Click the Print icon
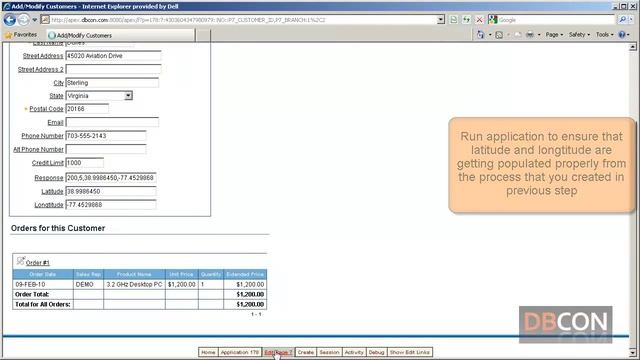 click(530, 35)
